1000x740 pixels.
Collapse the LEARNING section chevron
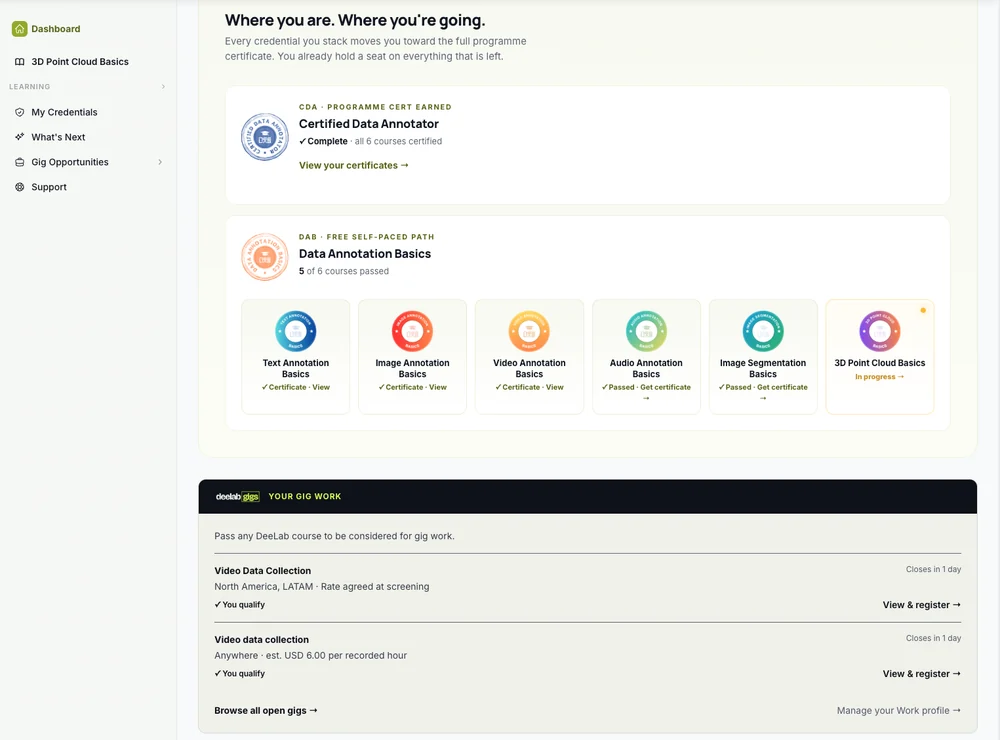163,87
